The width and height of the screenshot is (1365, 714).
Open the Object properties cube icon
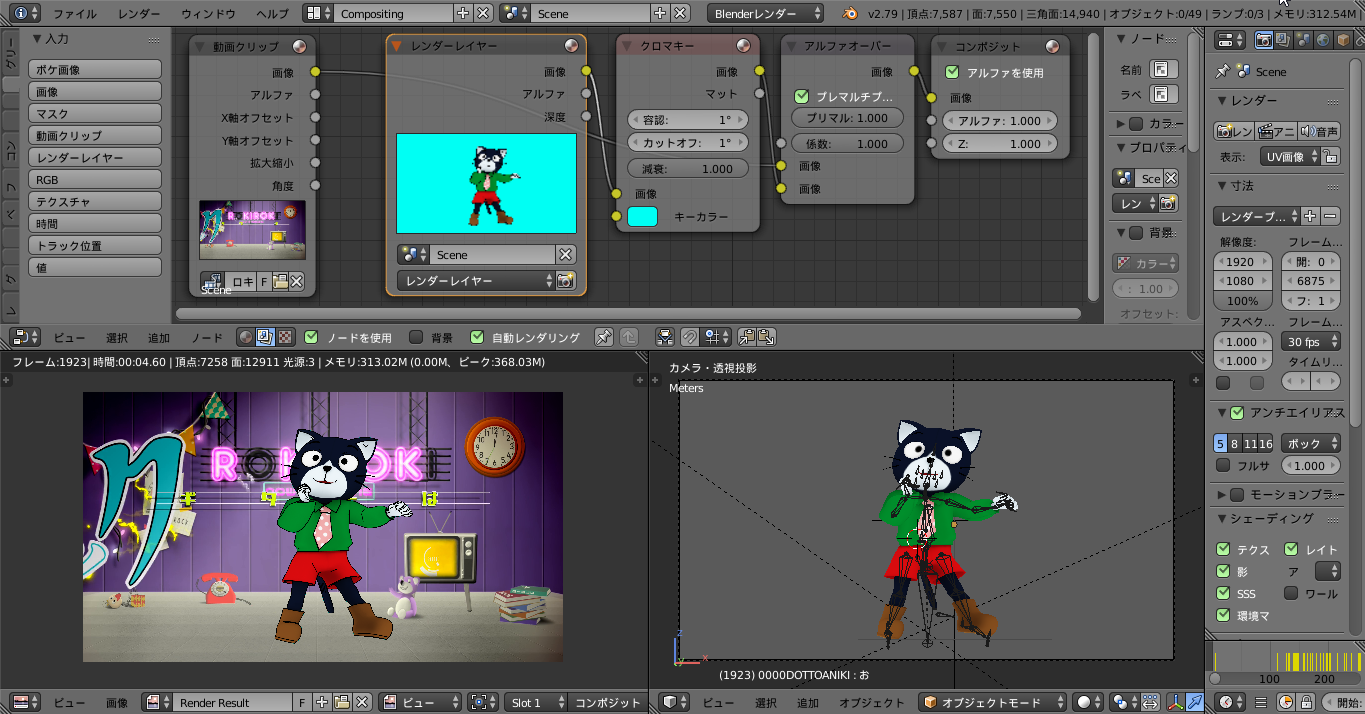1342,40
